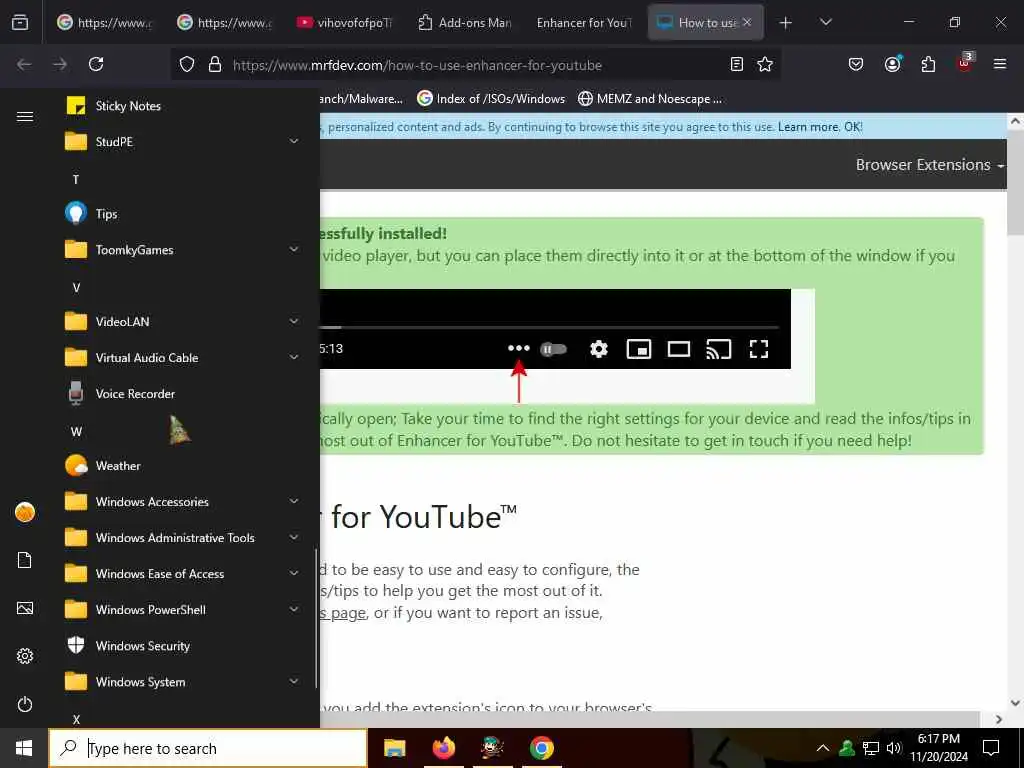Click the player settings gear

pos(599,349)
